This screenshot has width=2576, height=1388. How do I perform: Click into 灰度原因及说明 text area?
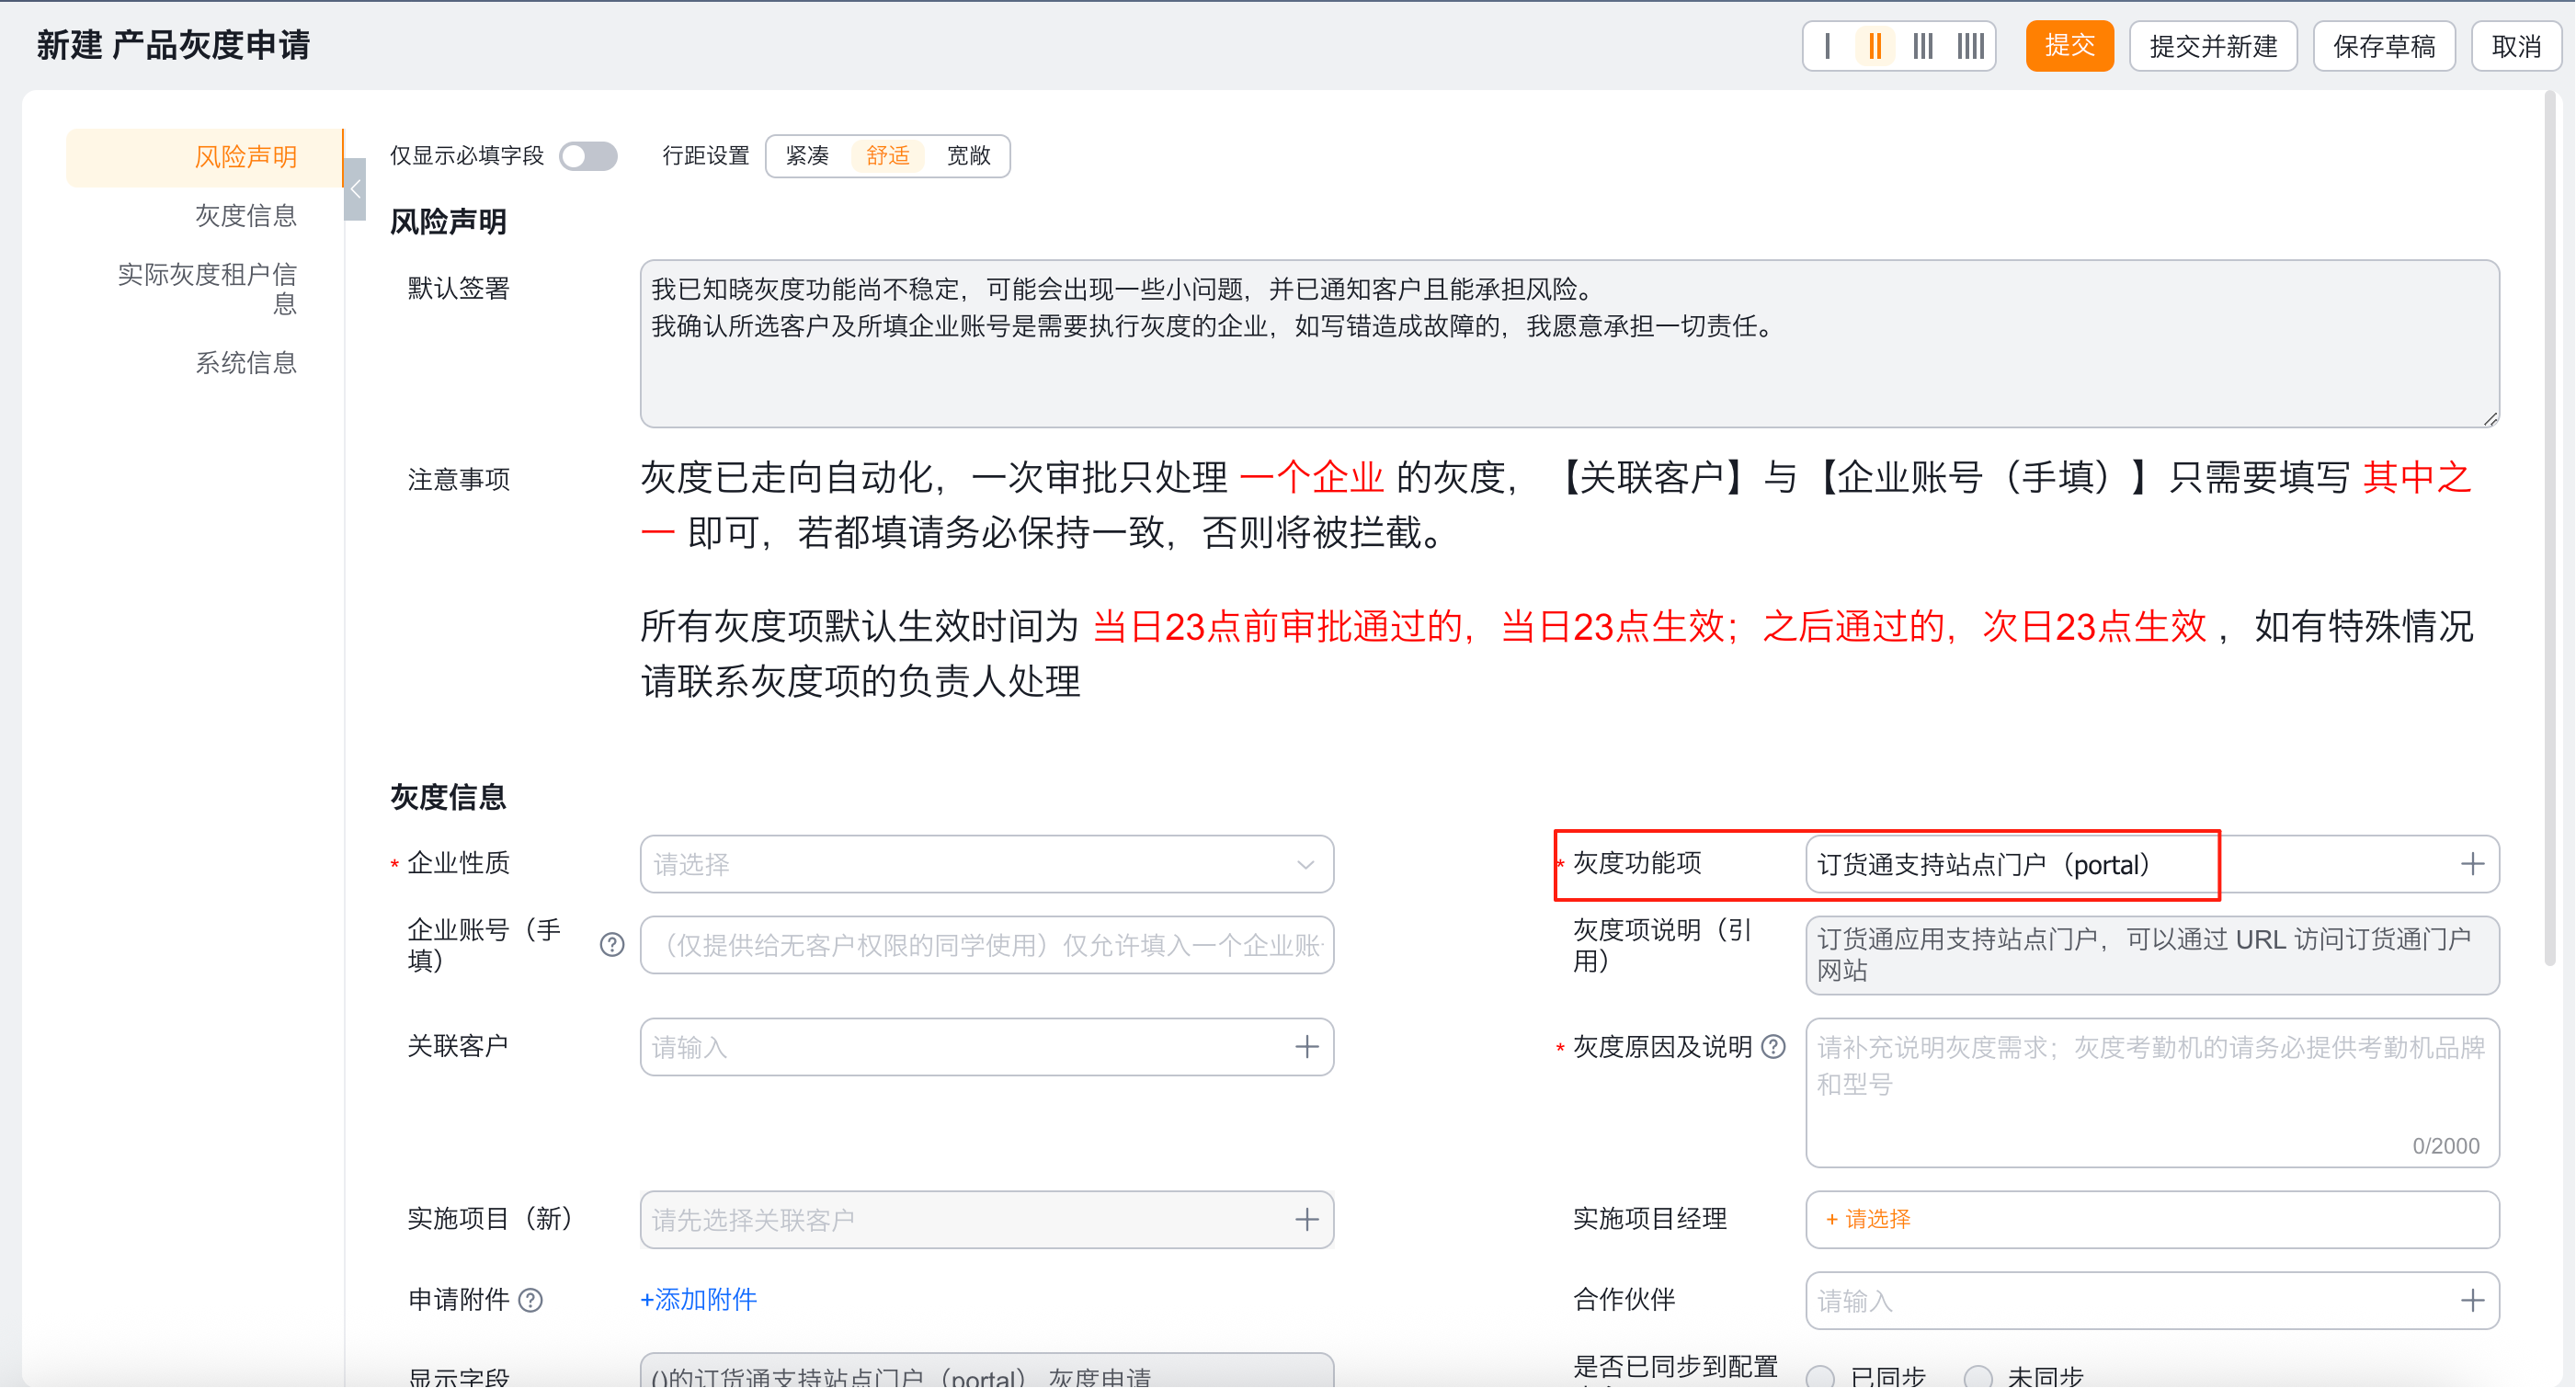pos(2150,1092)
